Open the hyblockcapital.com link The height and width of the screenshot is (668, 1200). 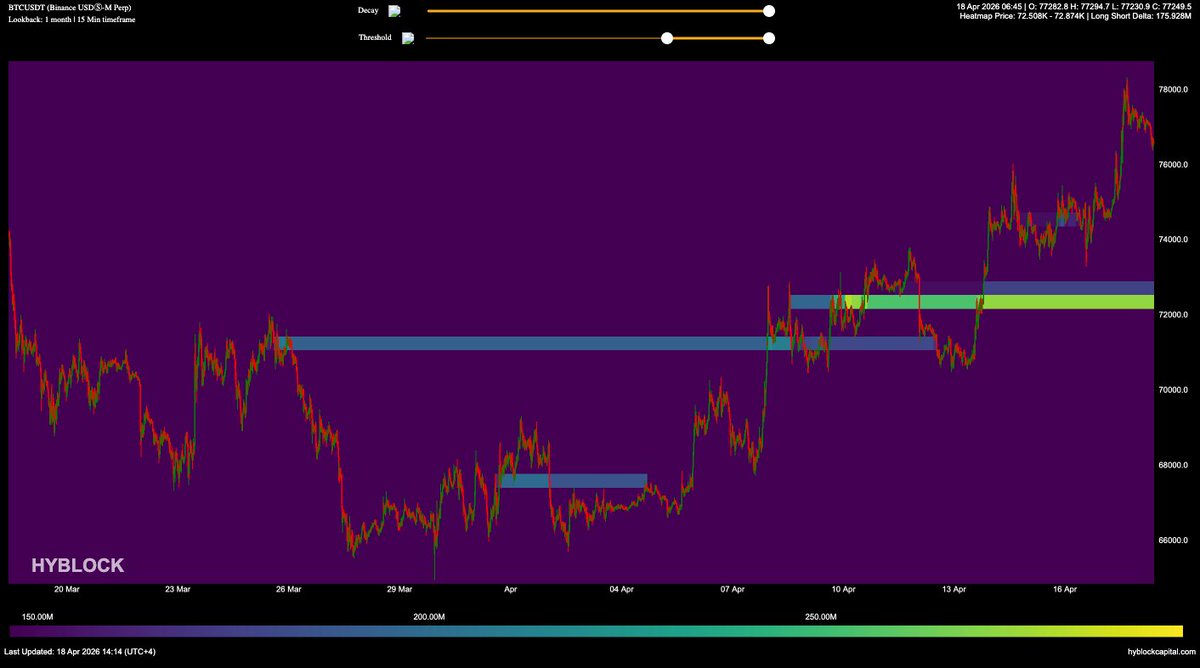(1160, 651)
